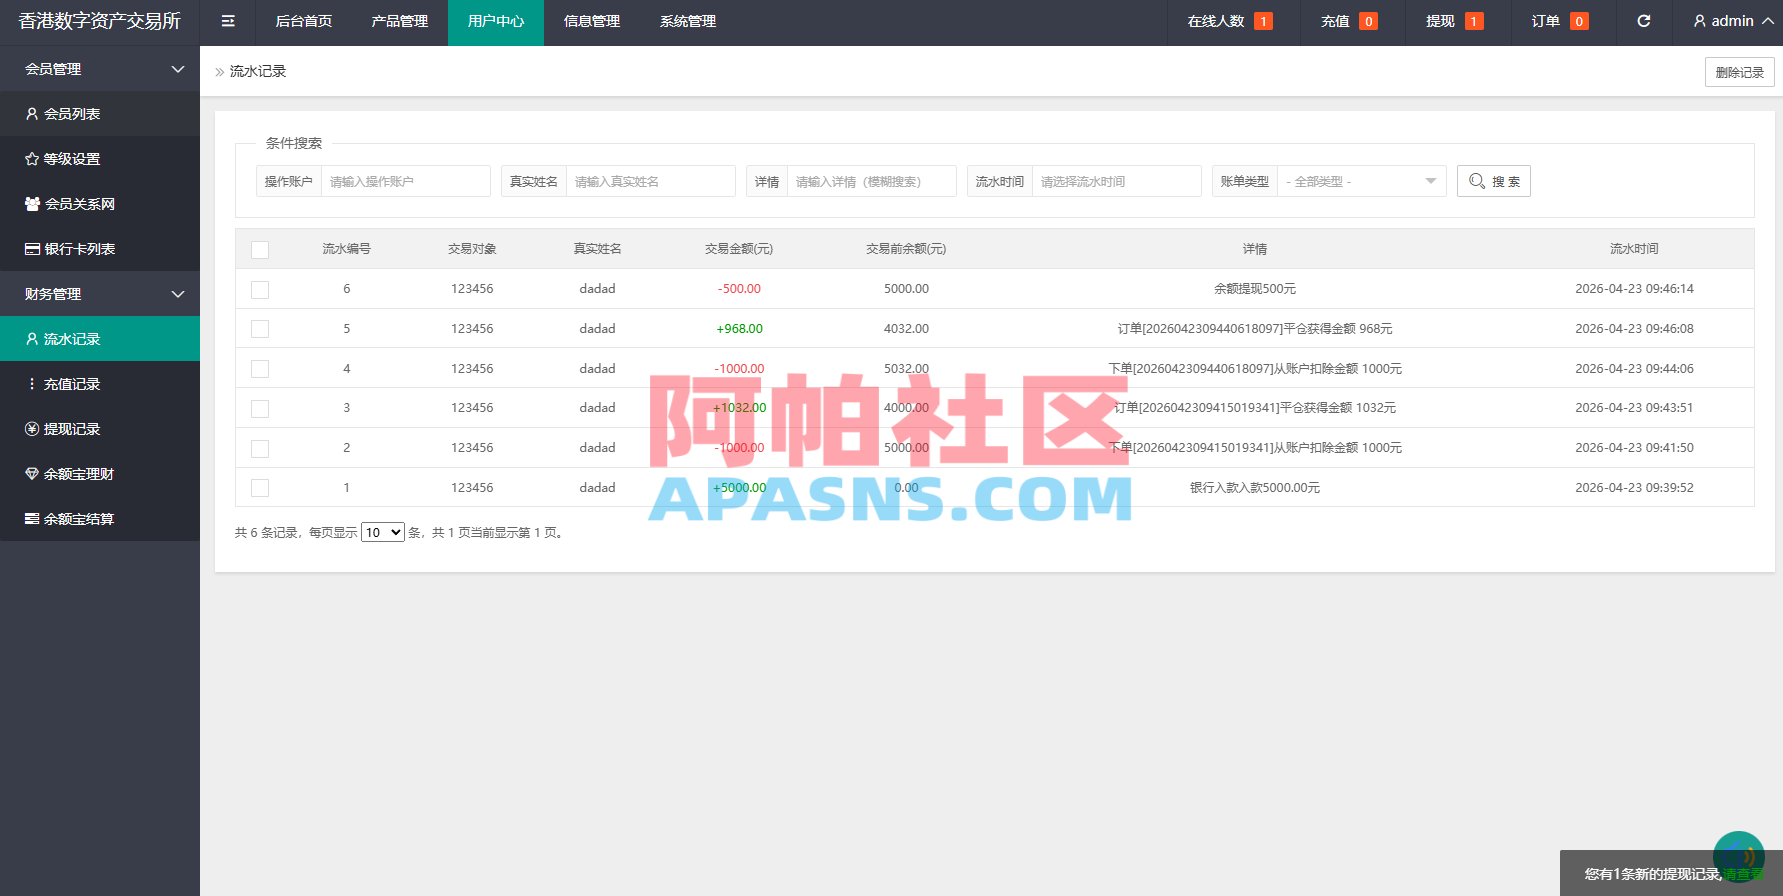Collapse the 财务管理 sidebar group

(100, 294)
